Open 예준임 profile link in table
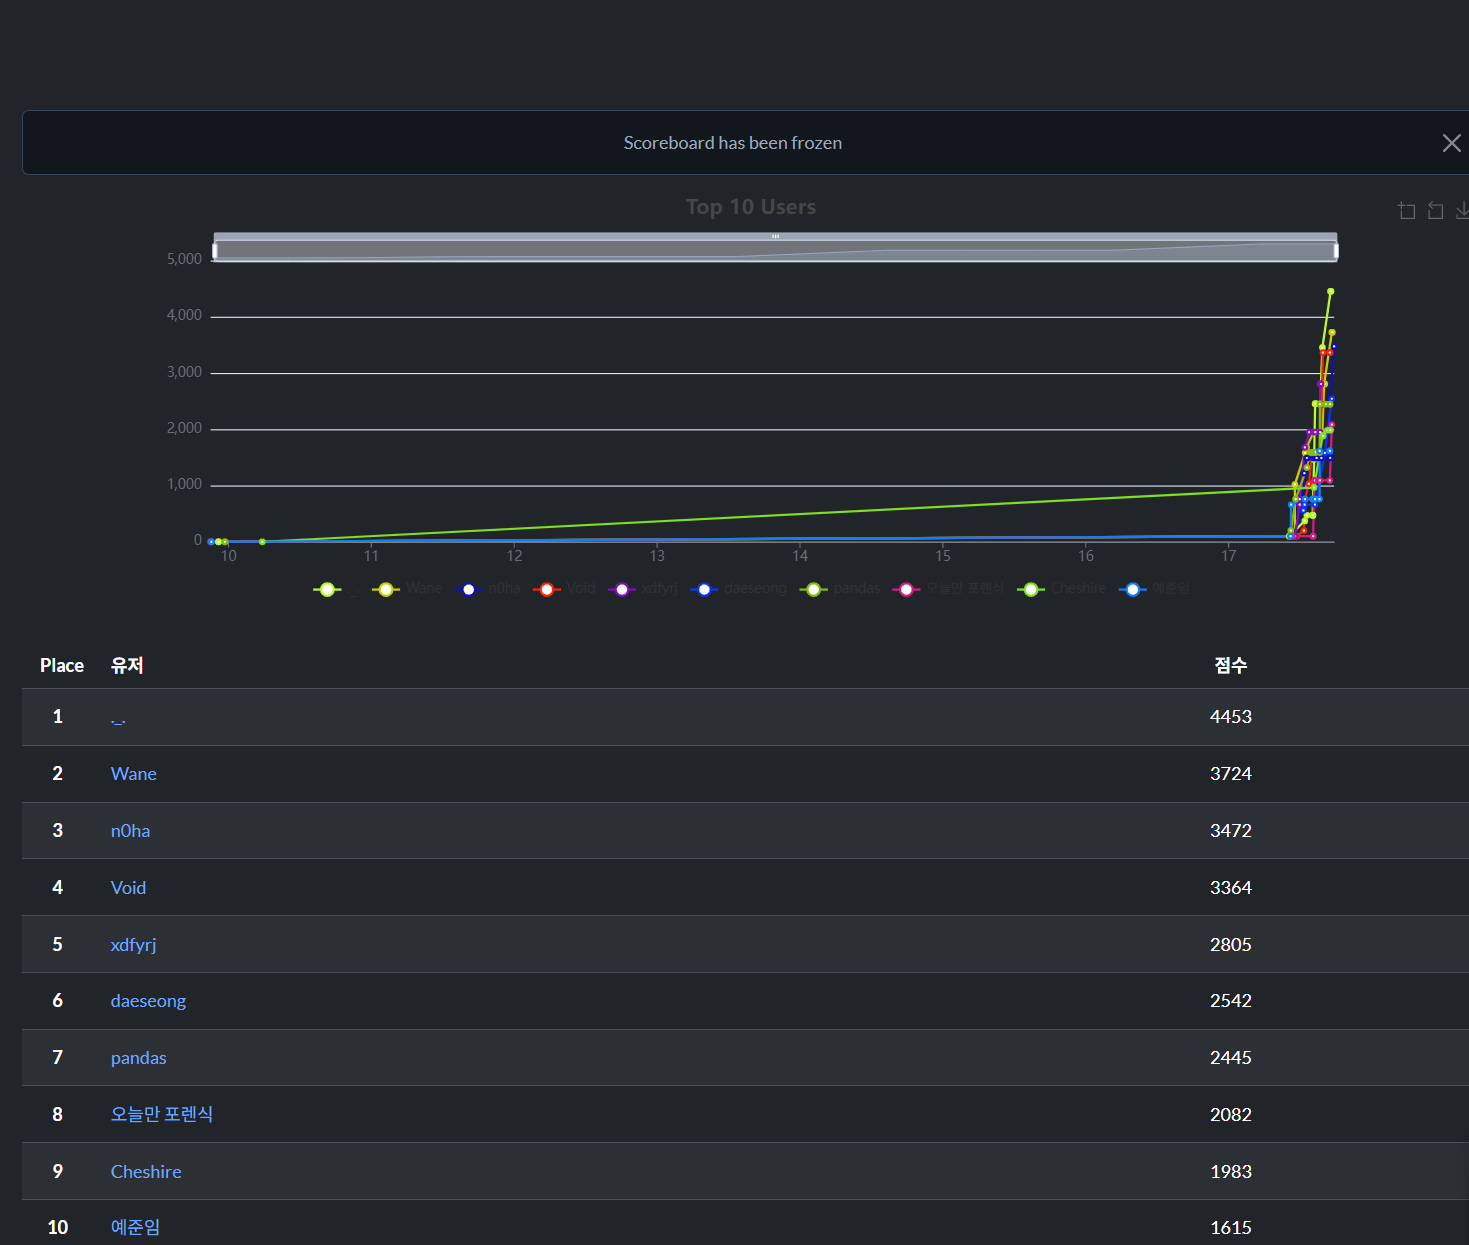This screenshot has width=1469, height=1245. 135,1227
